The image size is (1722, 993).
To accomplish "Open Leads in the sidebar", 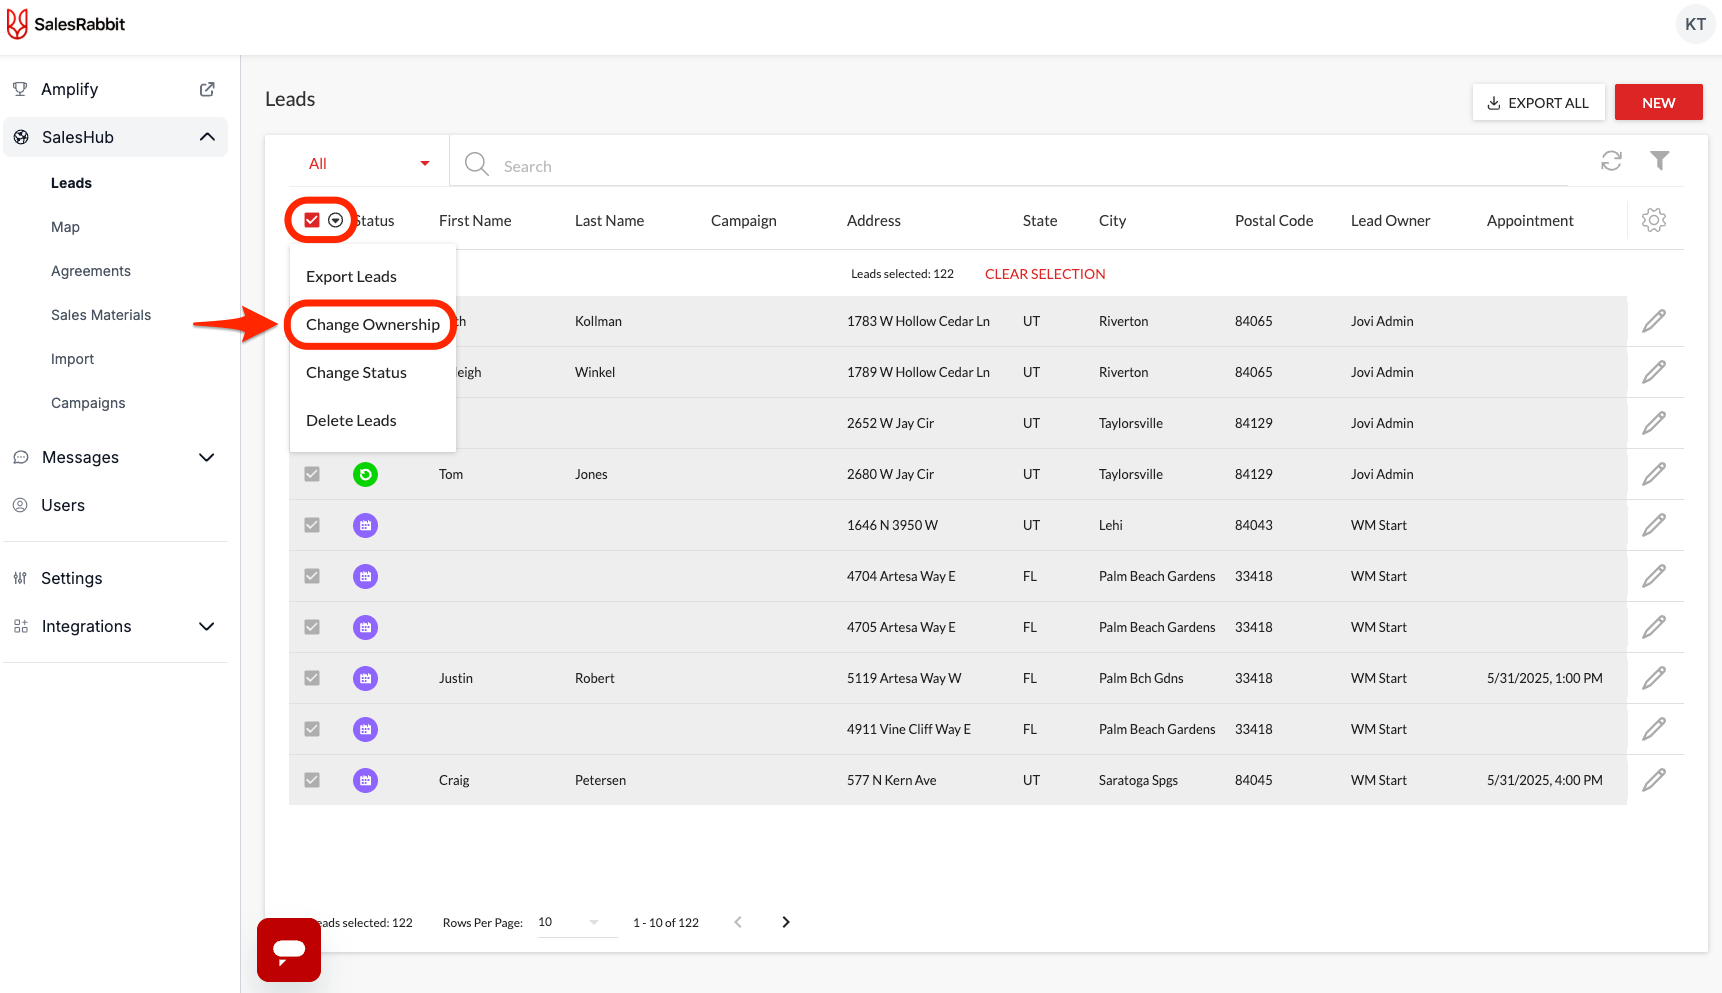I will click(71, 183).
